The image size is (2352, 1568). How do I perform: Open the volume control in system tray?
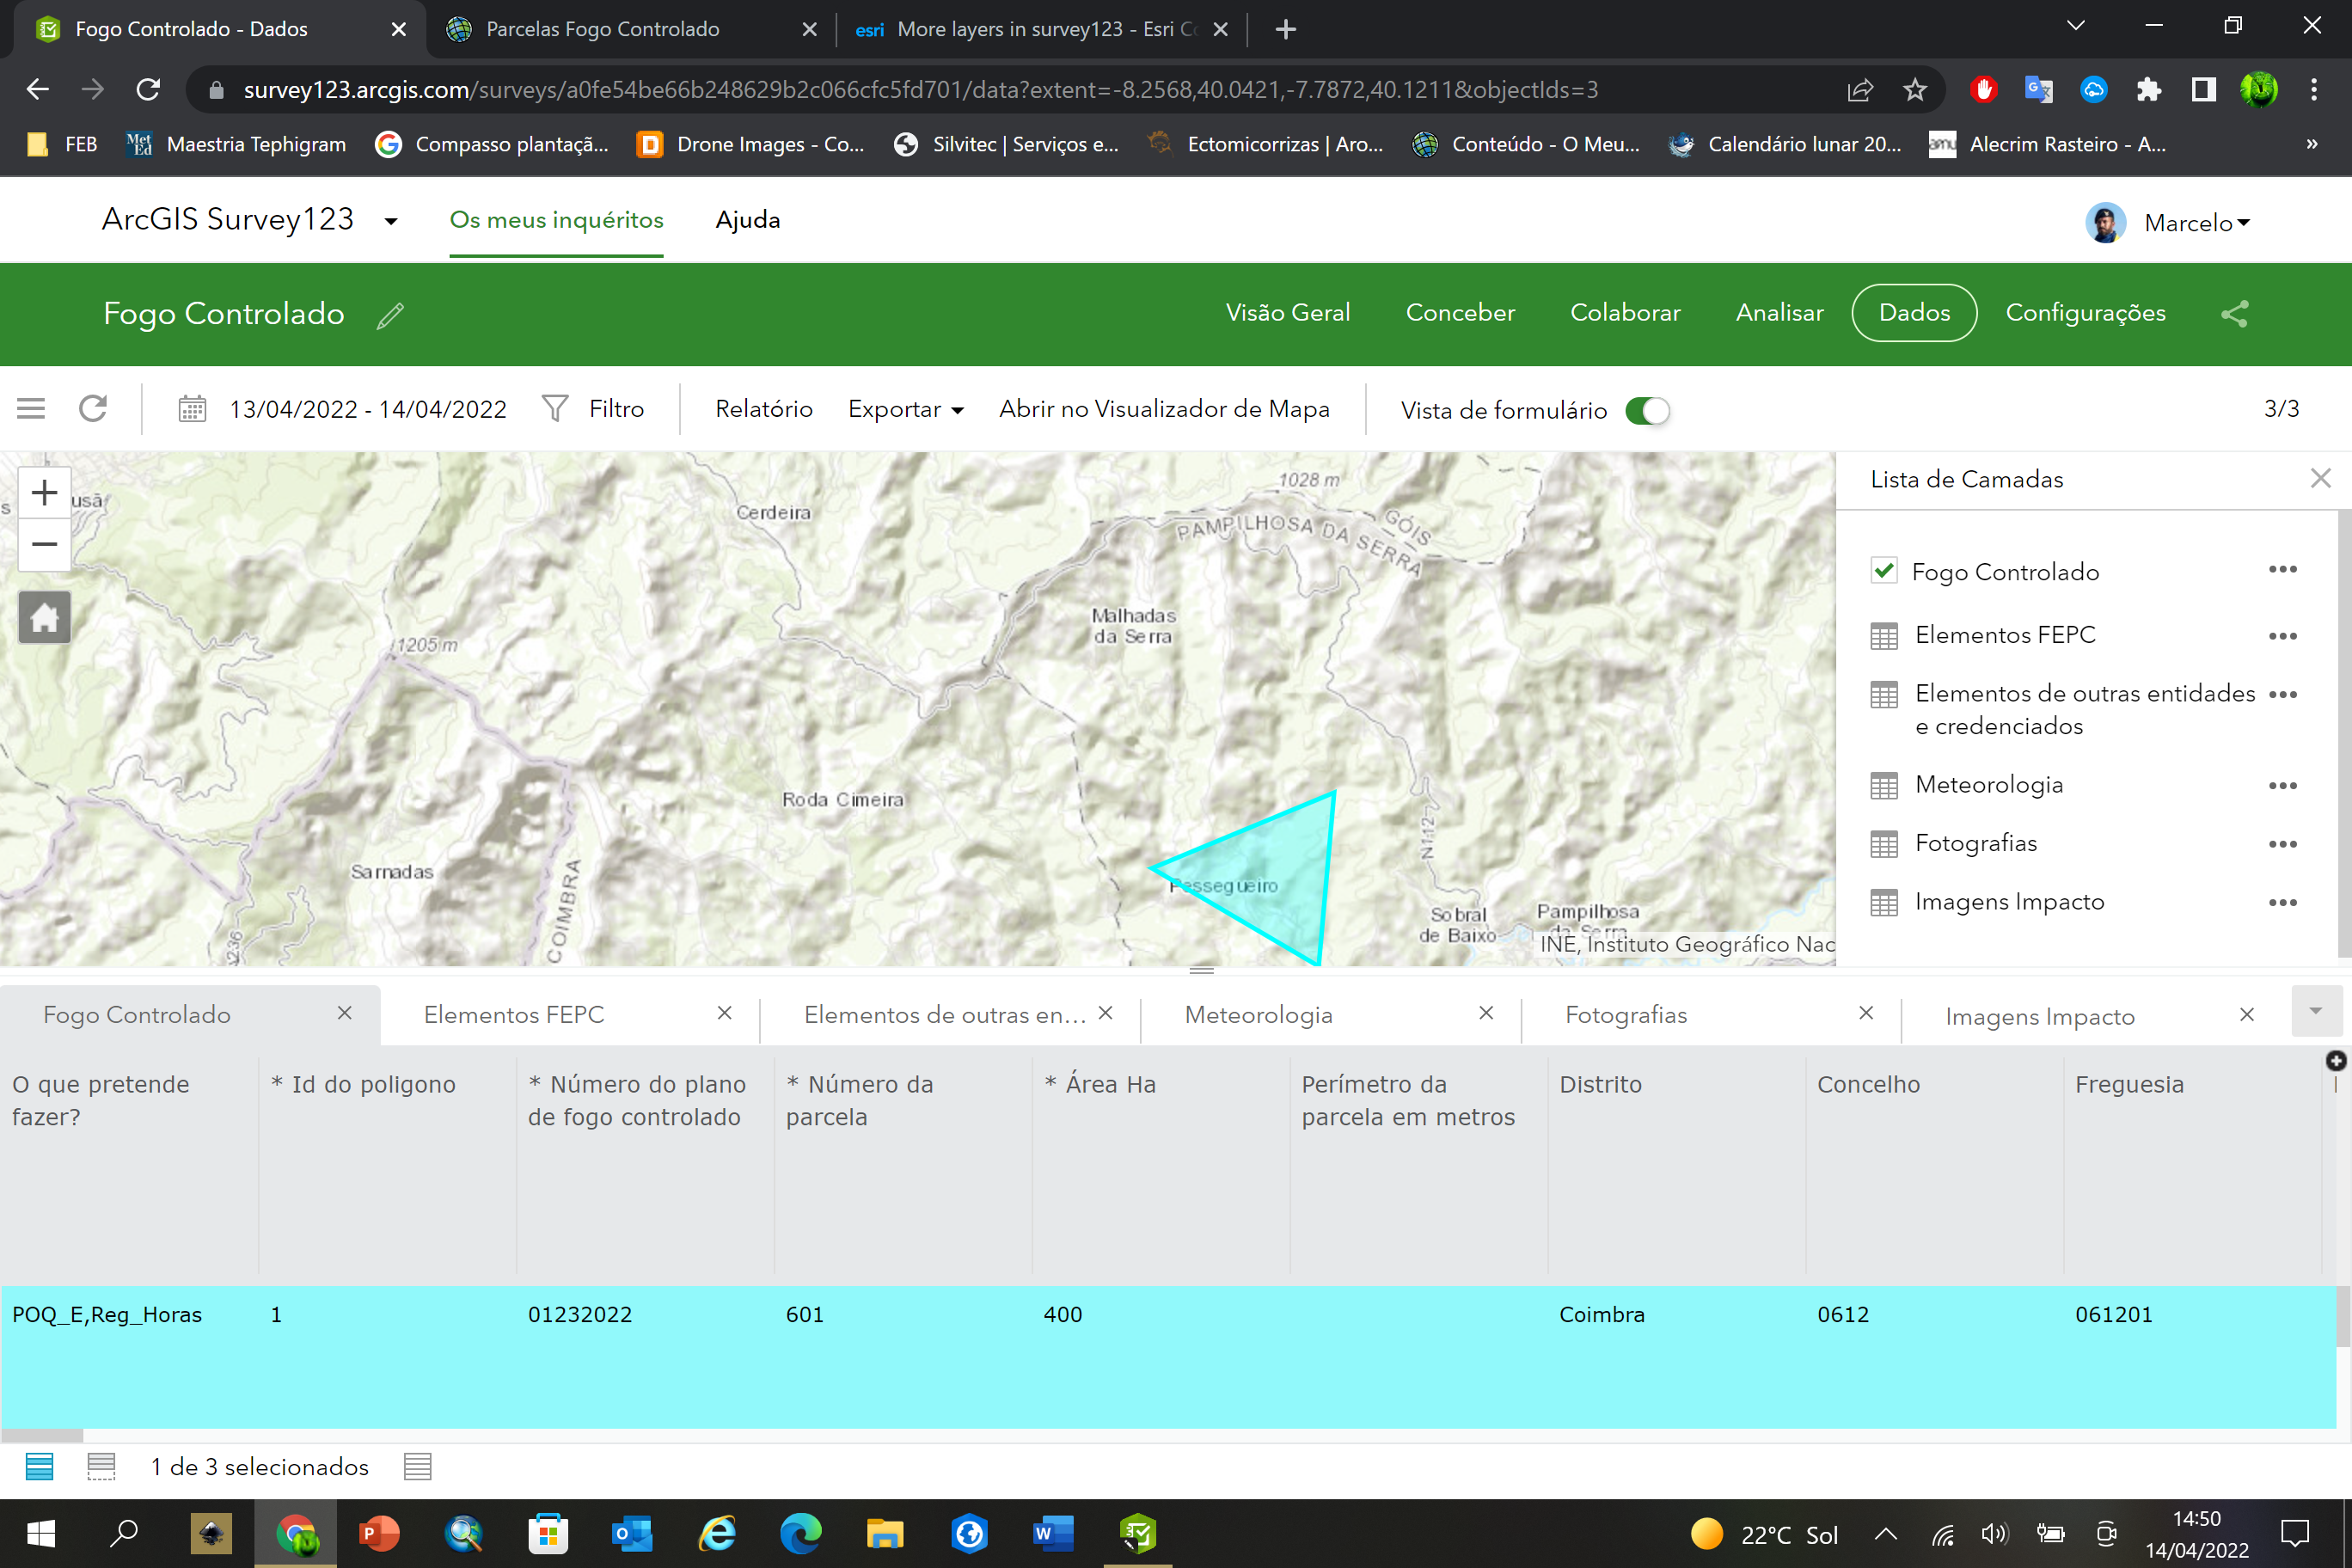tap(1994, 1534)
